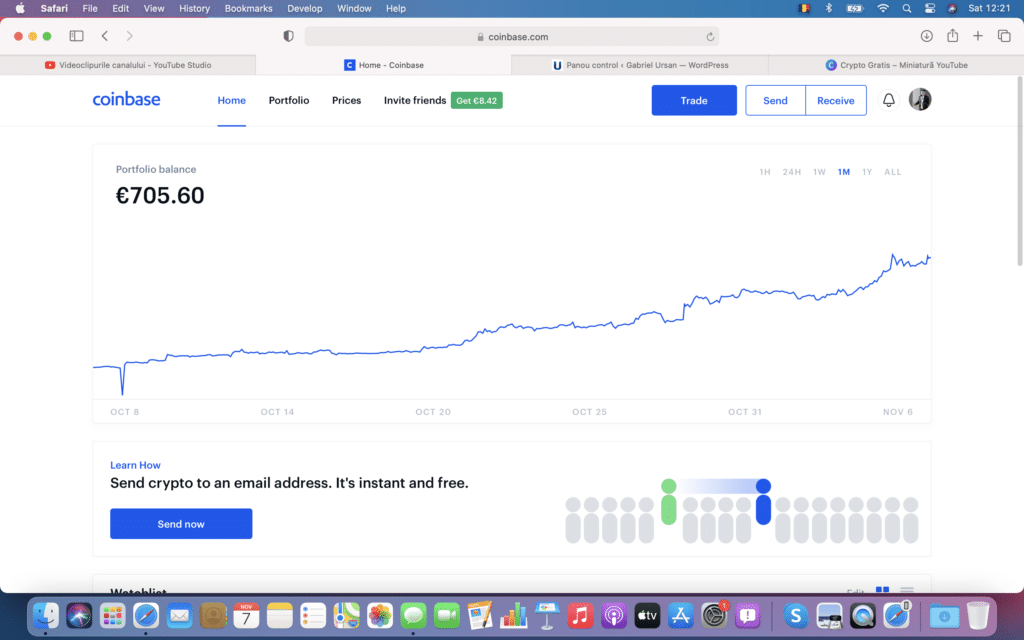Image resolution: width=1024 pixels, height=640 pixels.
Task: Open Podcasts from the Dock
Action: tap(613, 615)
